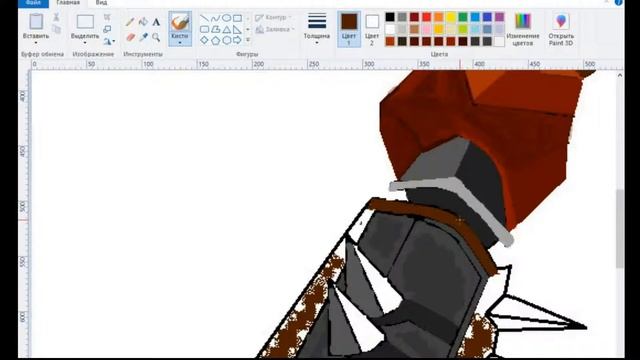Switch to the Главная ribbon tab
The width and height of the screenshot is (640, 360).
click(x=68, y=3)
